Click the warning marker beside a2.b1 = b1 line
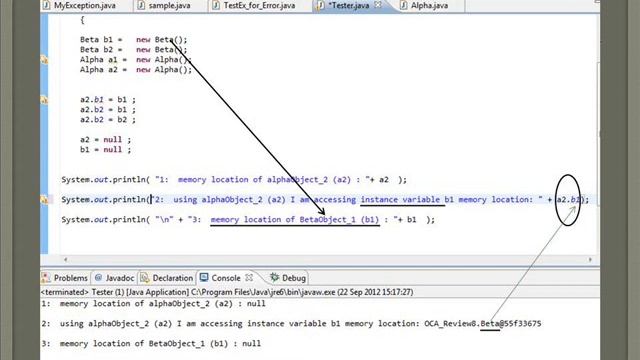Image resolution: width=640 pixels, height=360 pixels. 44,100
